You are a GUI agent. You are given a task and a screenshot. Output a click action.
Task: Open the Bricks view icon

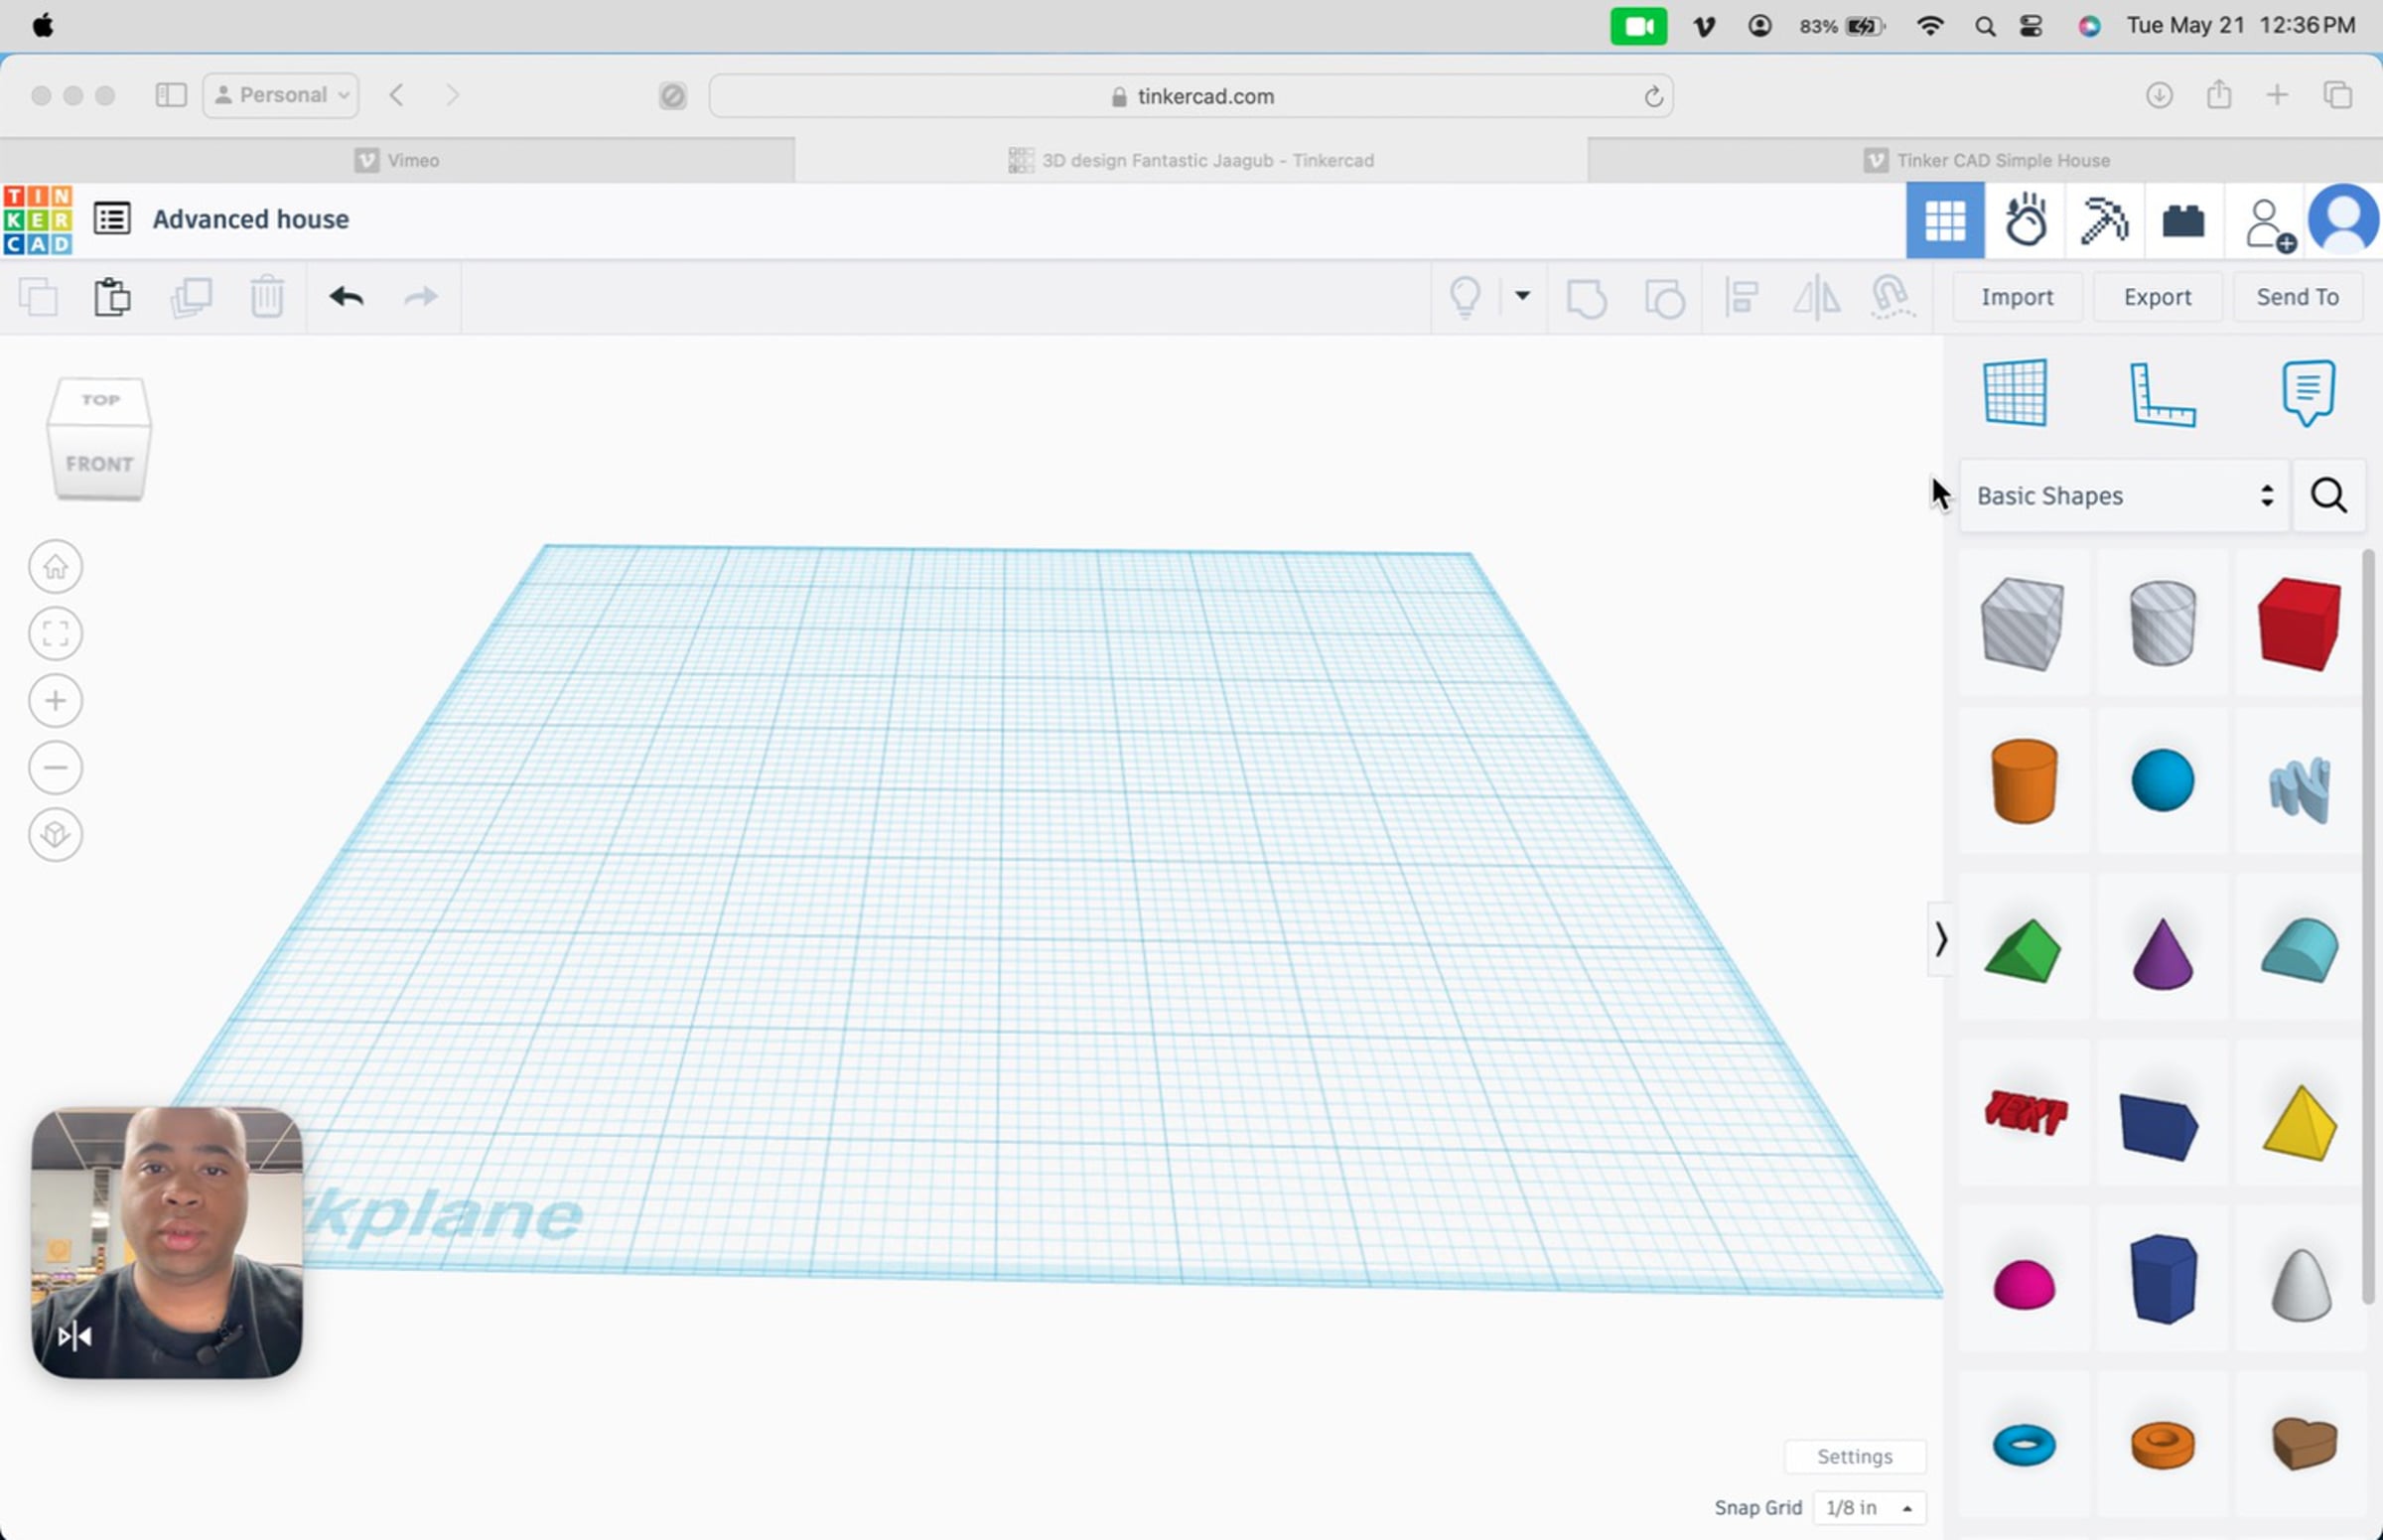[2182, 221]
